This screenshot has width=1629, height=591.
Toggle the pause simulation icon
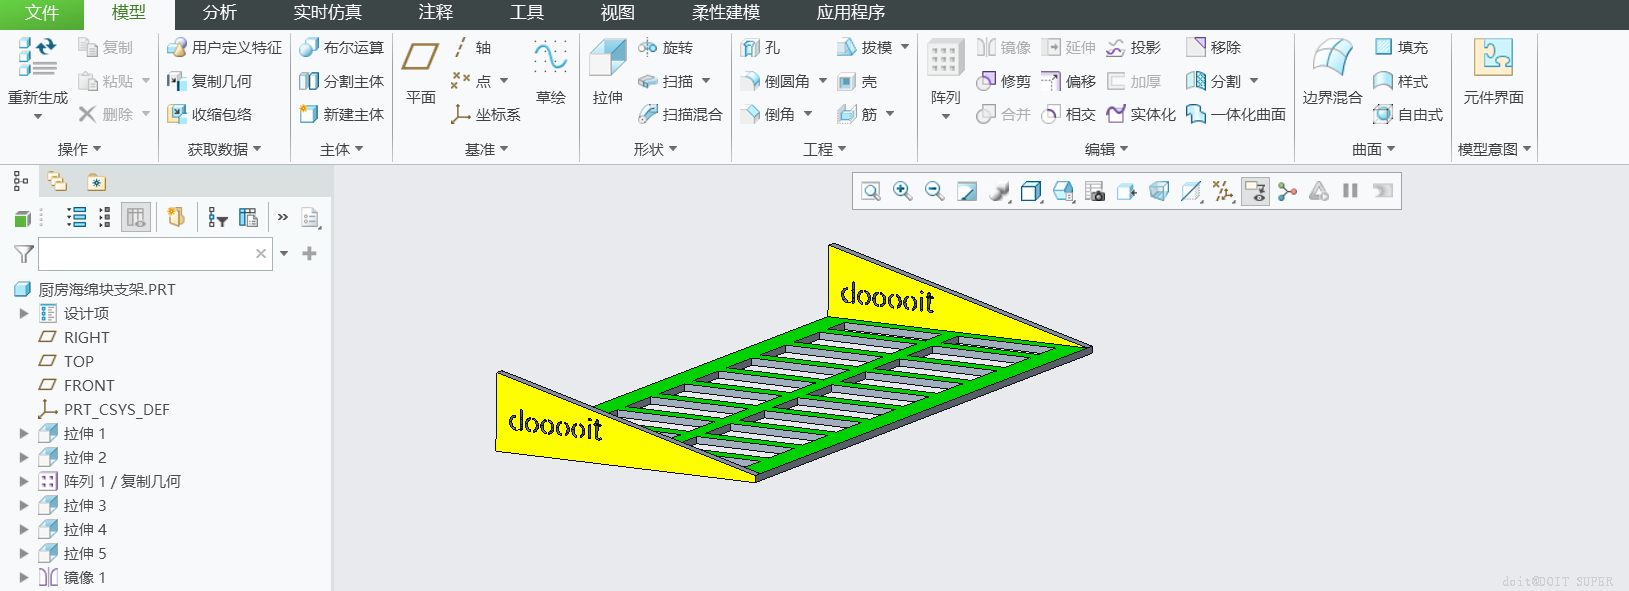coord(1350,191)
